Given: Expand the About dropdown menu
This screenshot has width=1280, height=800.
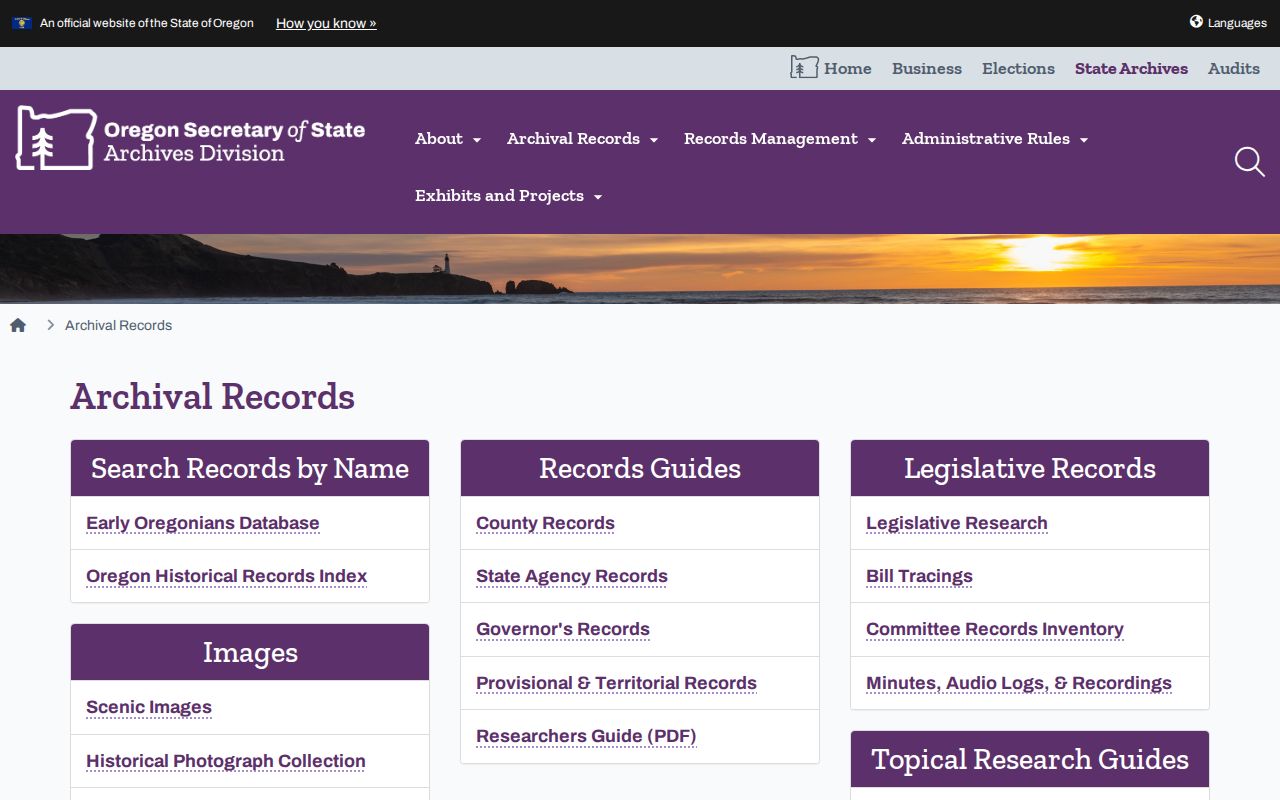Looking at the screenshot, I should [x=448, y=139].
